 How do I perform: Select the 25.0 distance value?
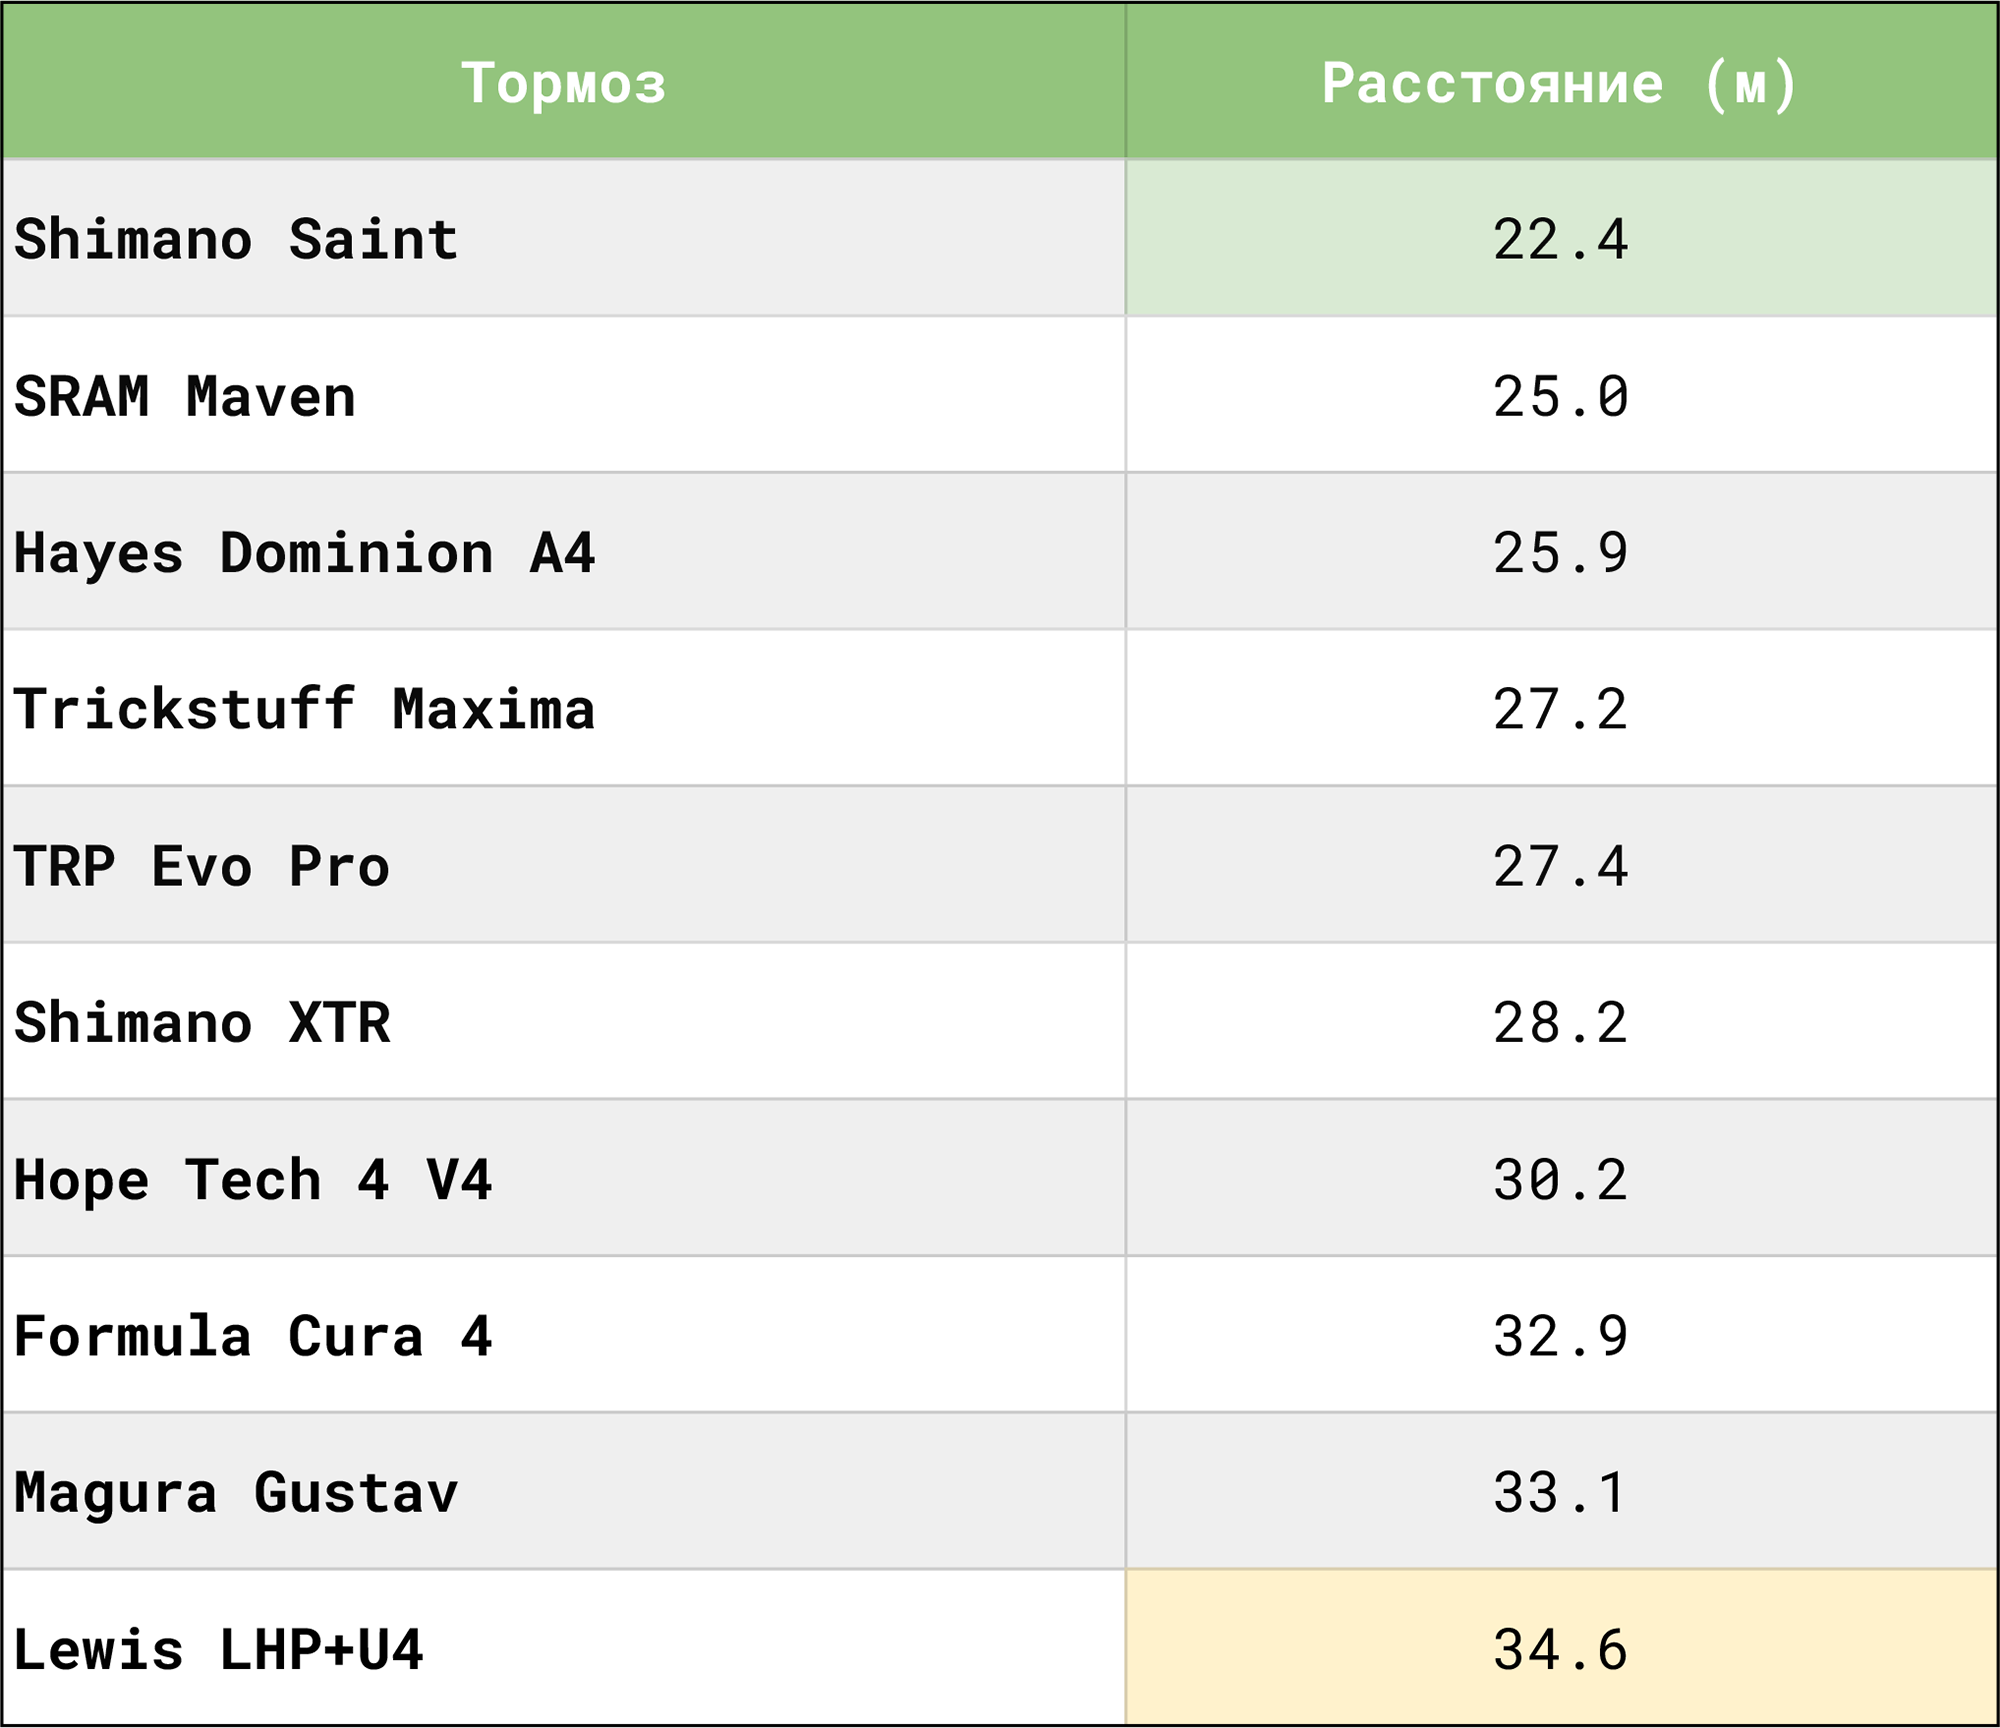[1560, 396]
